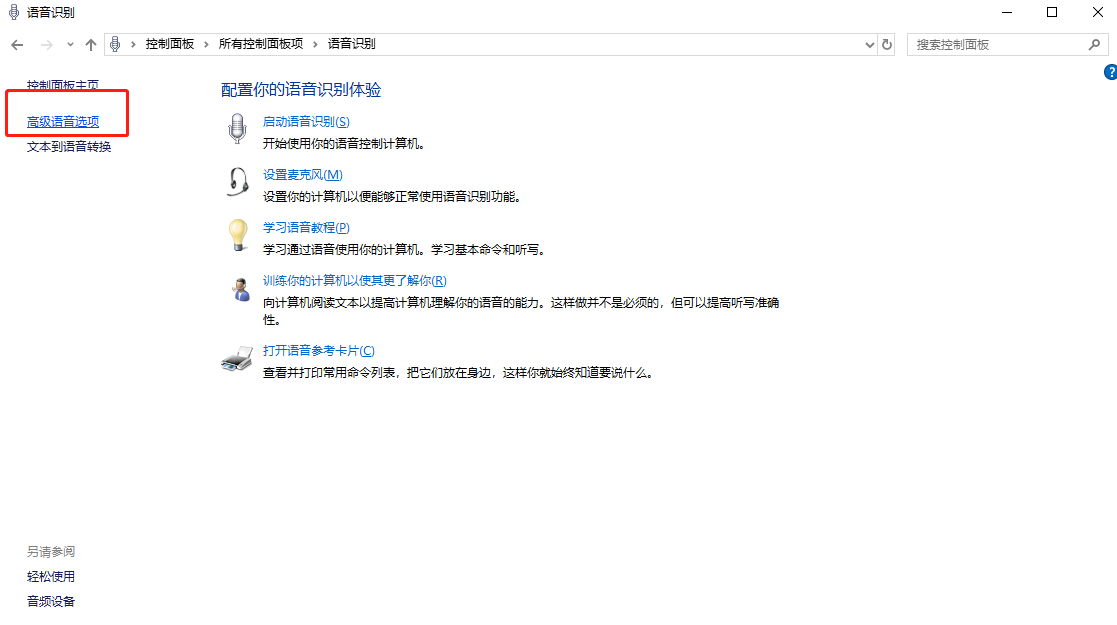Click the up-one-level arrow icon
The height and width of the screenshot is (625, 1117).
(91, 44)
